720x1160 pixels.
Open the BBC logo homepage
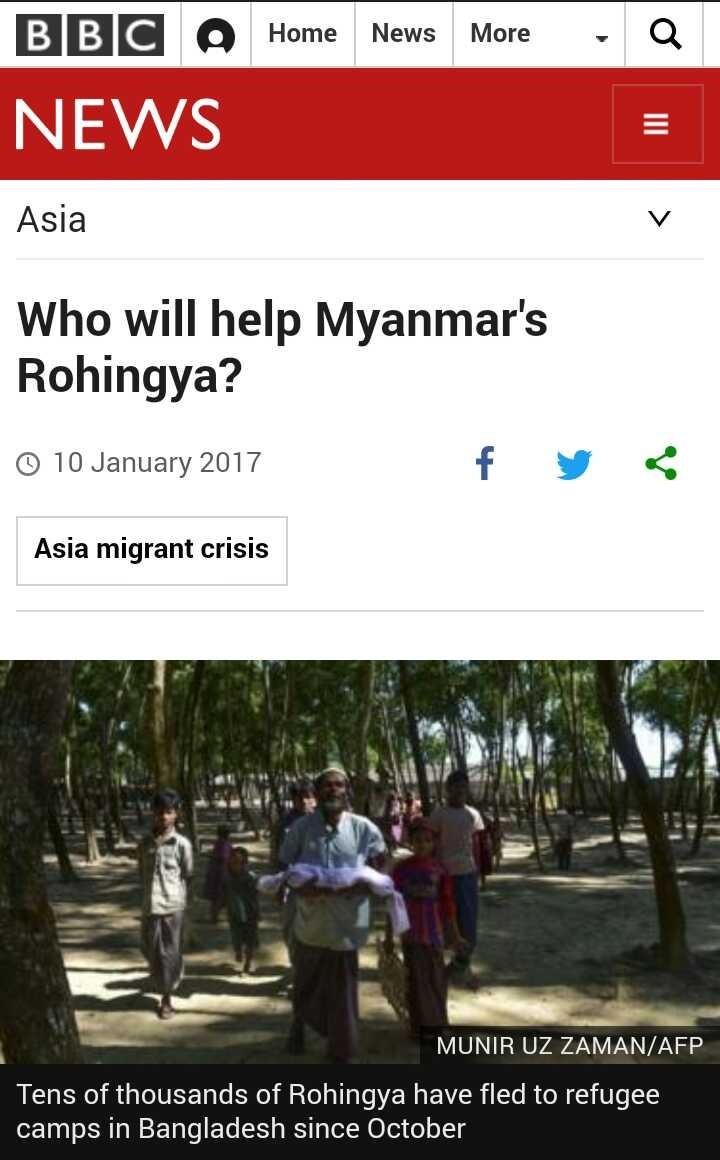click(x=90, y=35)
